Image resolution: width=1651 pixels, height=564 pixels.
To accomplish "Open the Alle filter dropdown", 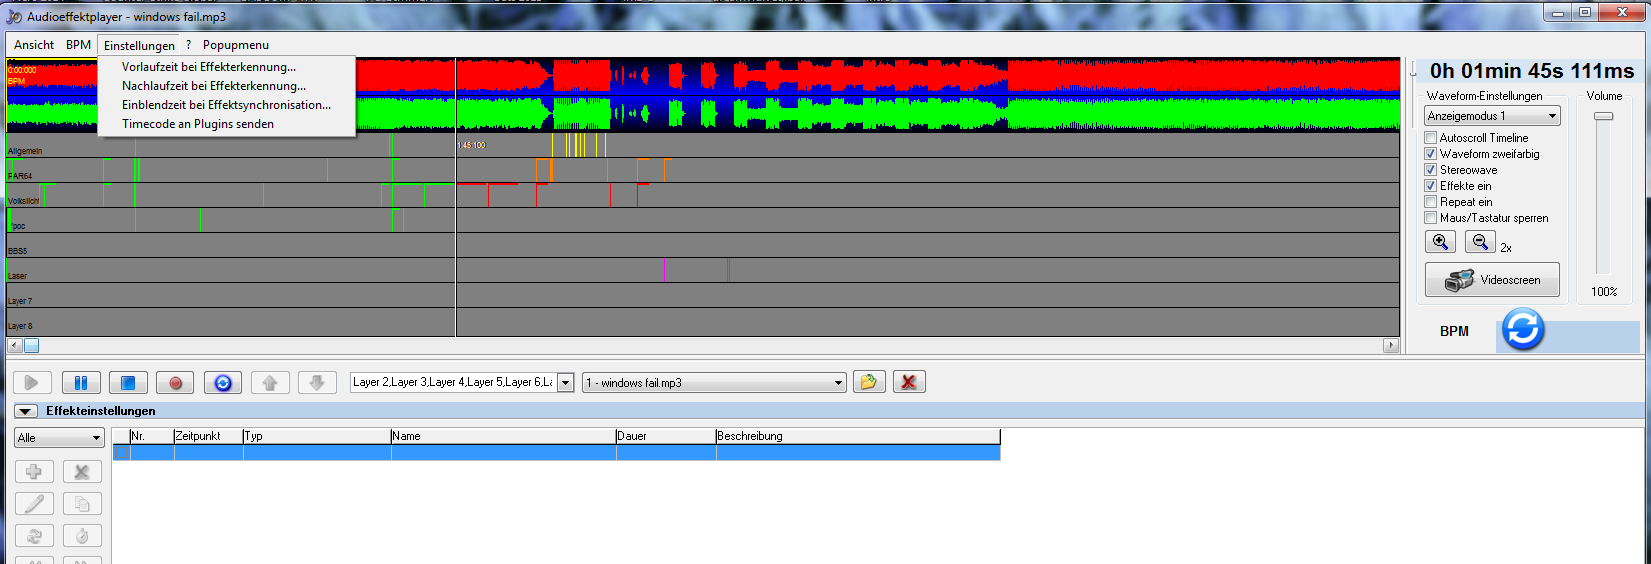I will tap(59, 438).
